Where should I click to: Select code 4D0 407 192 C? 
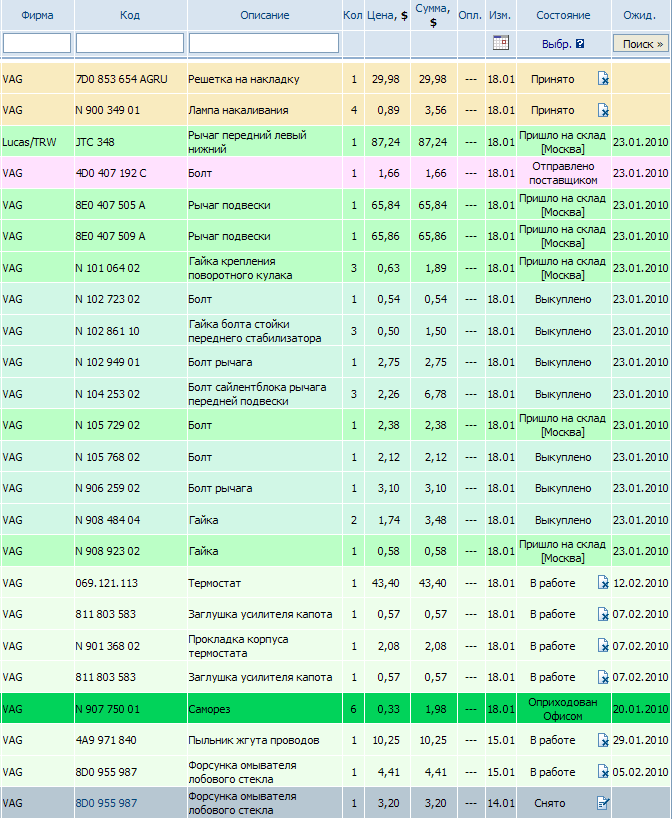[111, 173]
